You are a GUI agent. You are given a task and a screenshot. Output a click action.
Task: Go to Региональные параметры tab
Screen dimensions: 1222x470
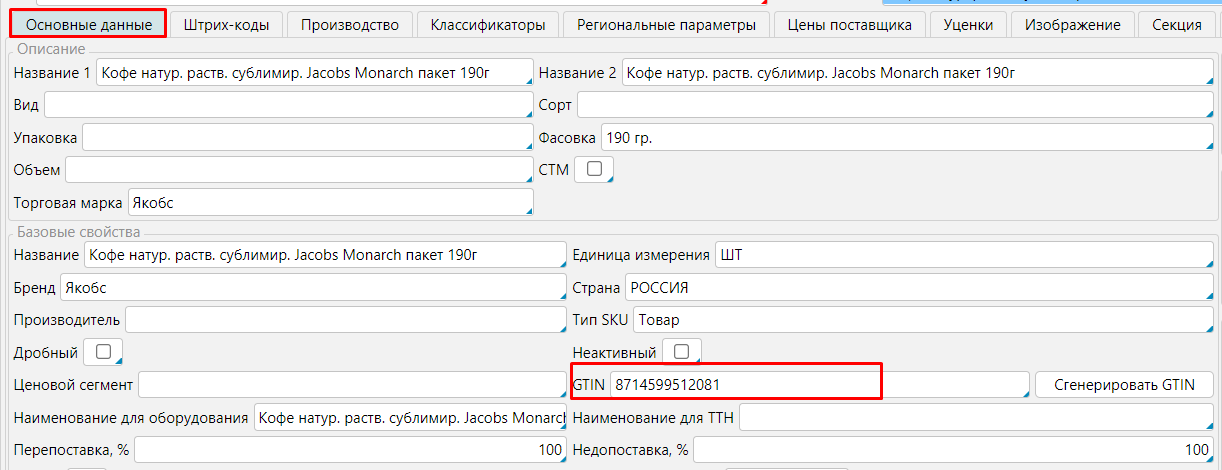pyautogui.click(x=666, y=25)
